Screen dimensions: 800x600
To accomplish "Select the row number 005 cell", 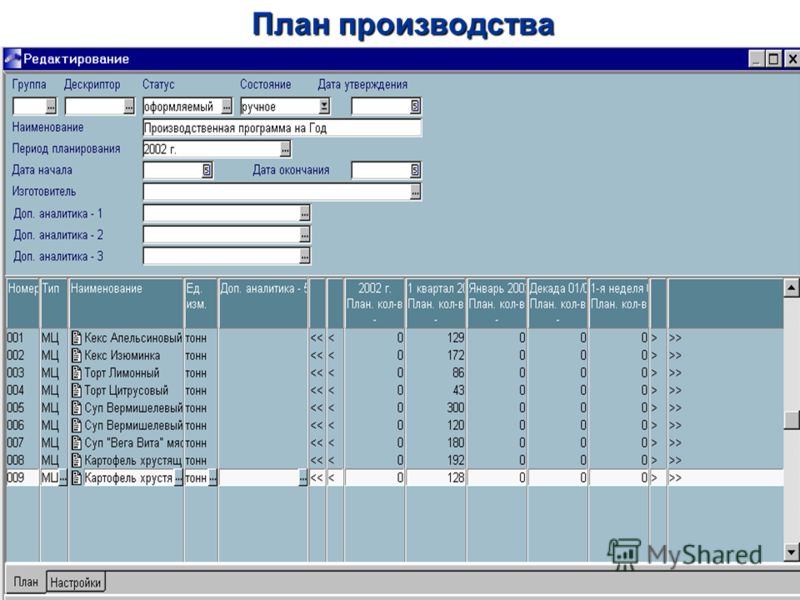I will coord(23,408).
